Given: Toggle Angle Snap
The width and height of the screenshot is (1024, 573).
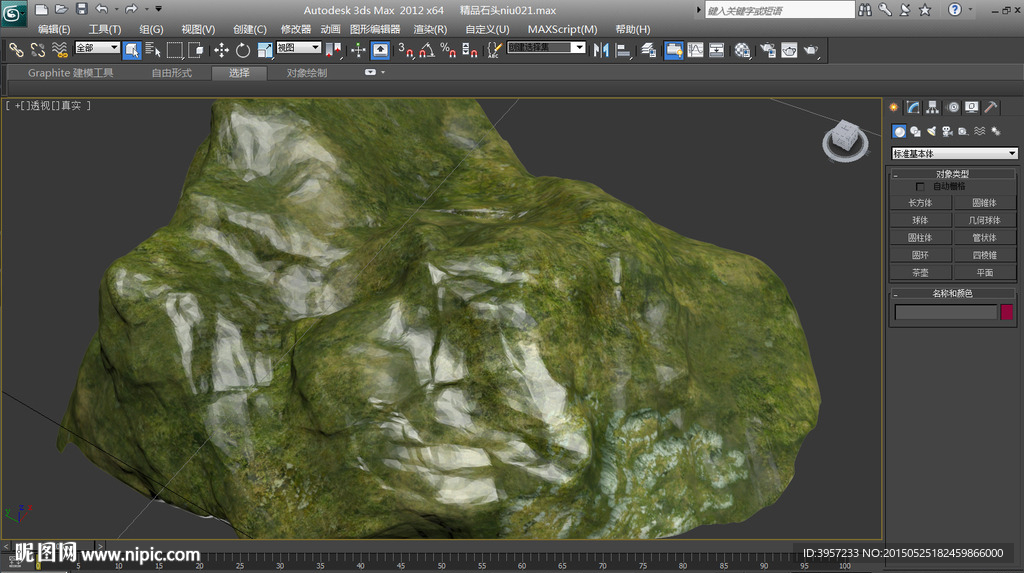Looking at the screenshot, I should 427,50.
